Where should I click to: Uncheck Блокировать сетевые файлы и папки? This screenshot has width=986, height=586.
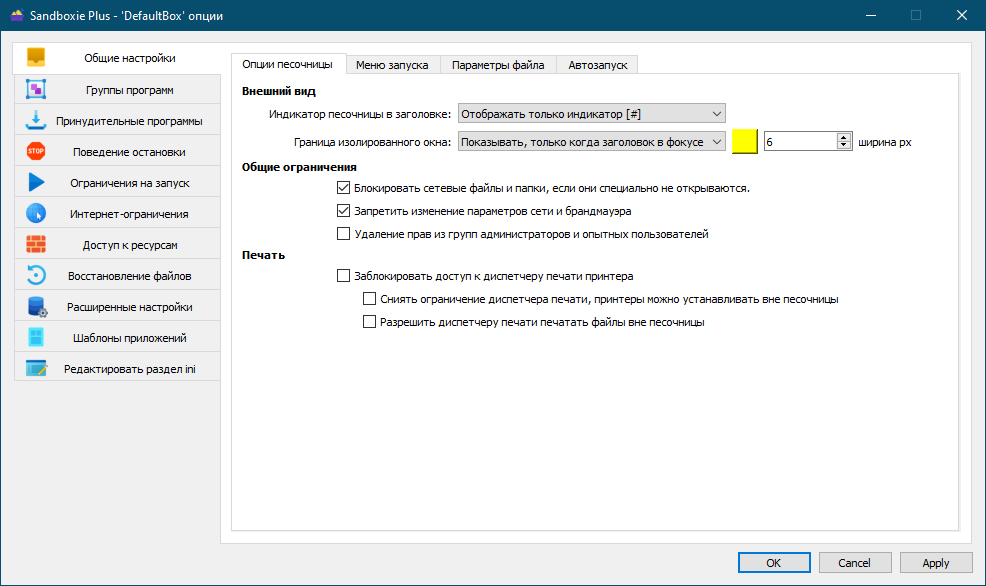pos(343,187)
